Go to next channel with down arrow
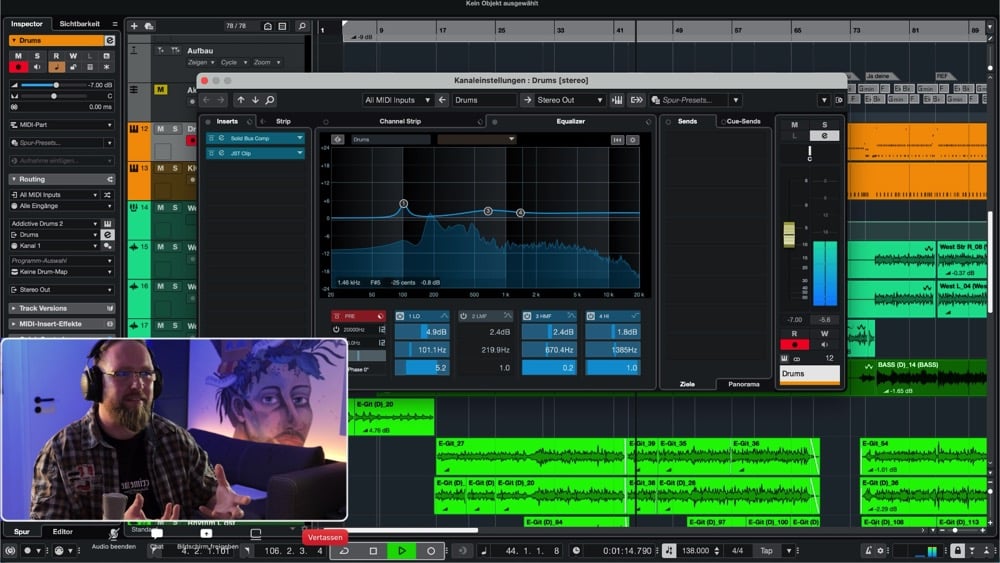 click(x=255, y=100)
